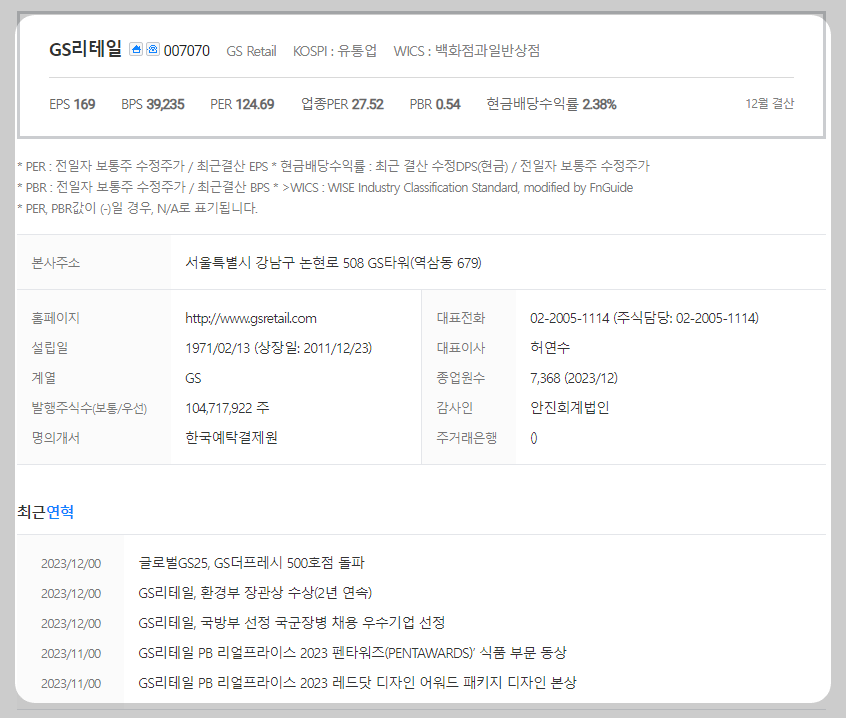Select the 발행주식수(보통/우선) row label
846x718 pixels.
(x=89, y=408)
